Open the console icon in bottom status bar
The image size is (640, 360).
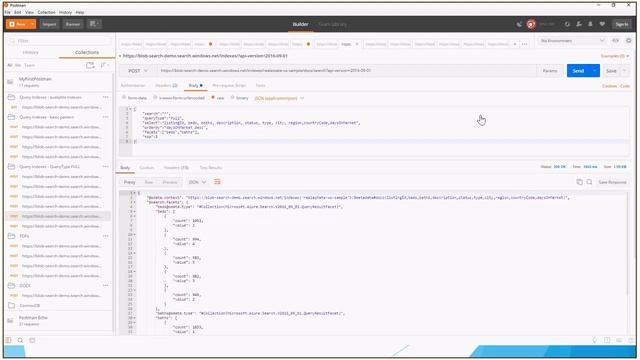pos(32,340)
